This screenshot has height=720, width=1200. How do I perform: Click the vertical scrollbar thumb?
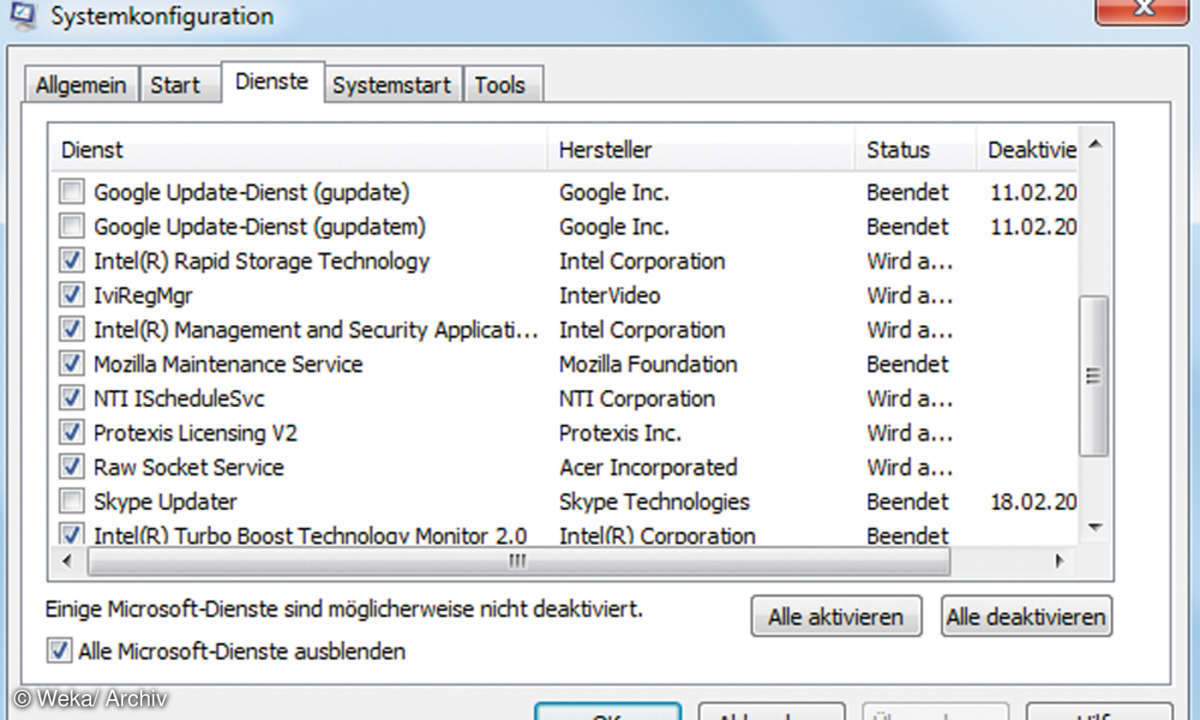click(x=1094, y=376)
